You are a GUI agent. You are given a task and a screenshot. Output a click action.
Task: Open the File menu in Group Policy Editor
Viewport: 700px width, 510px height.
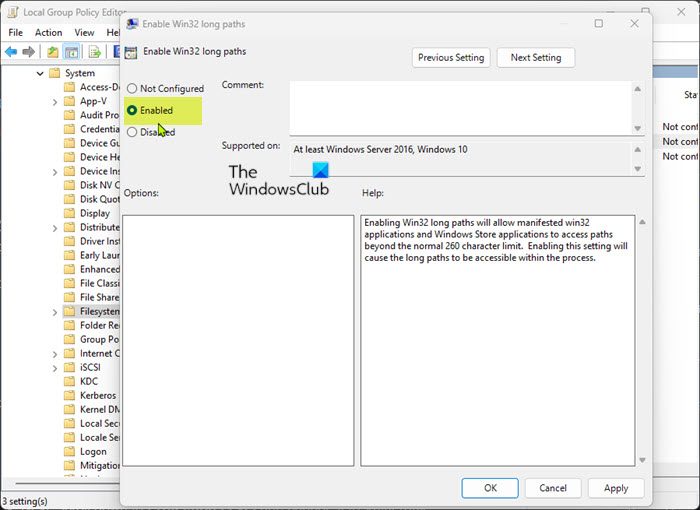(x=15, y=33)
